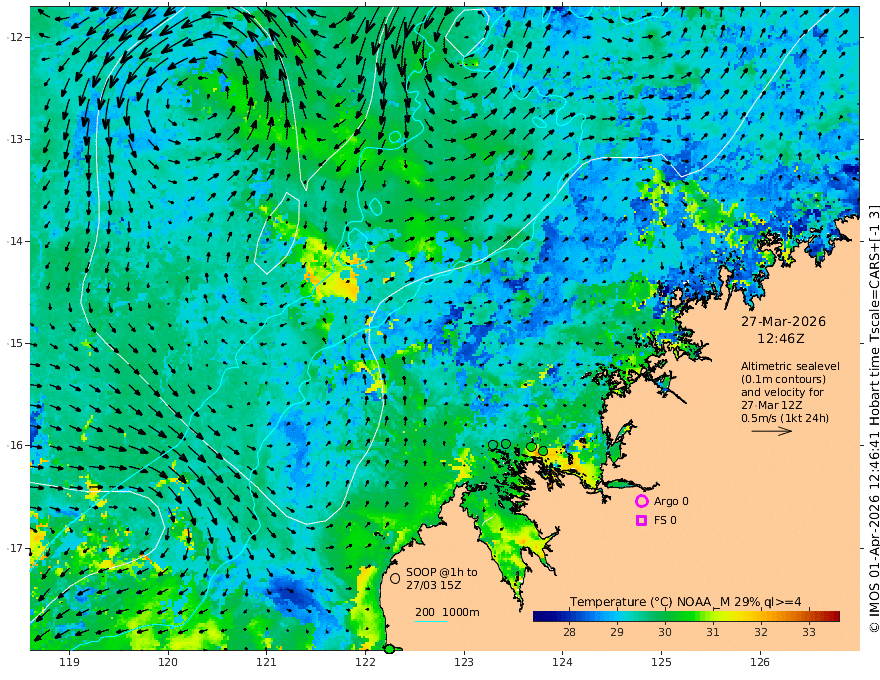Click the SOOP open-circle legend symbol
Image resolution: width=880 pixels, height=680 pixels.
pyautogui.click(x=395, y=578)
